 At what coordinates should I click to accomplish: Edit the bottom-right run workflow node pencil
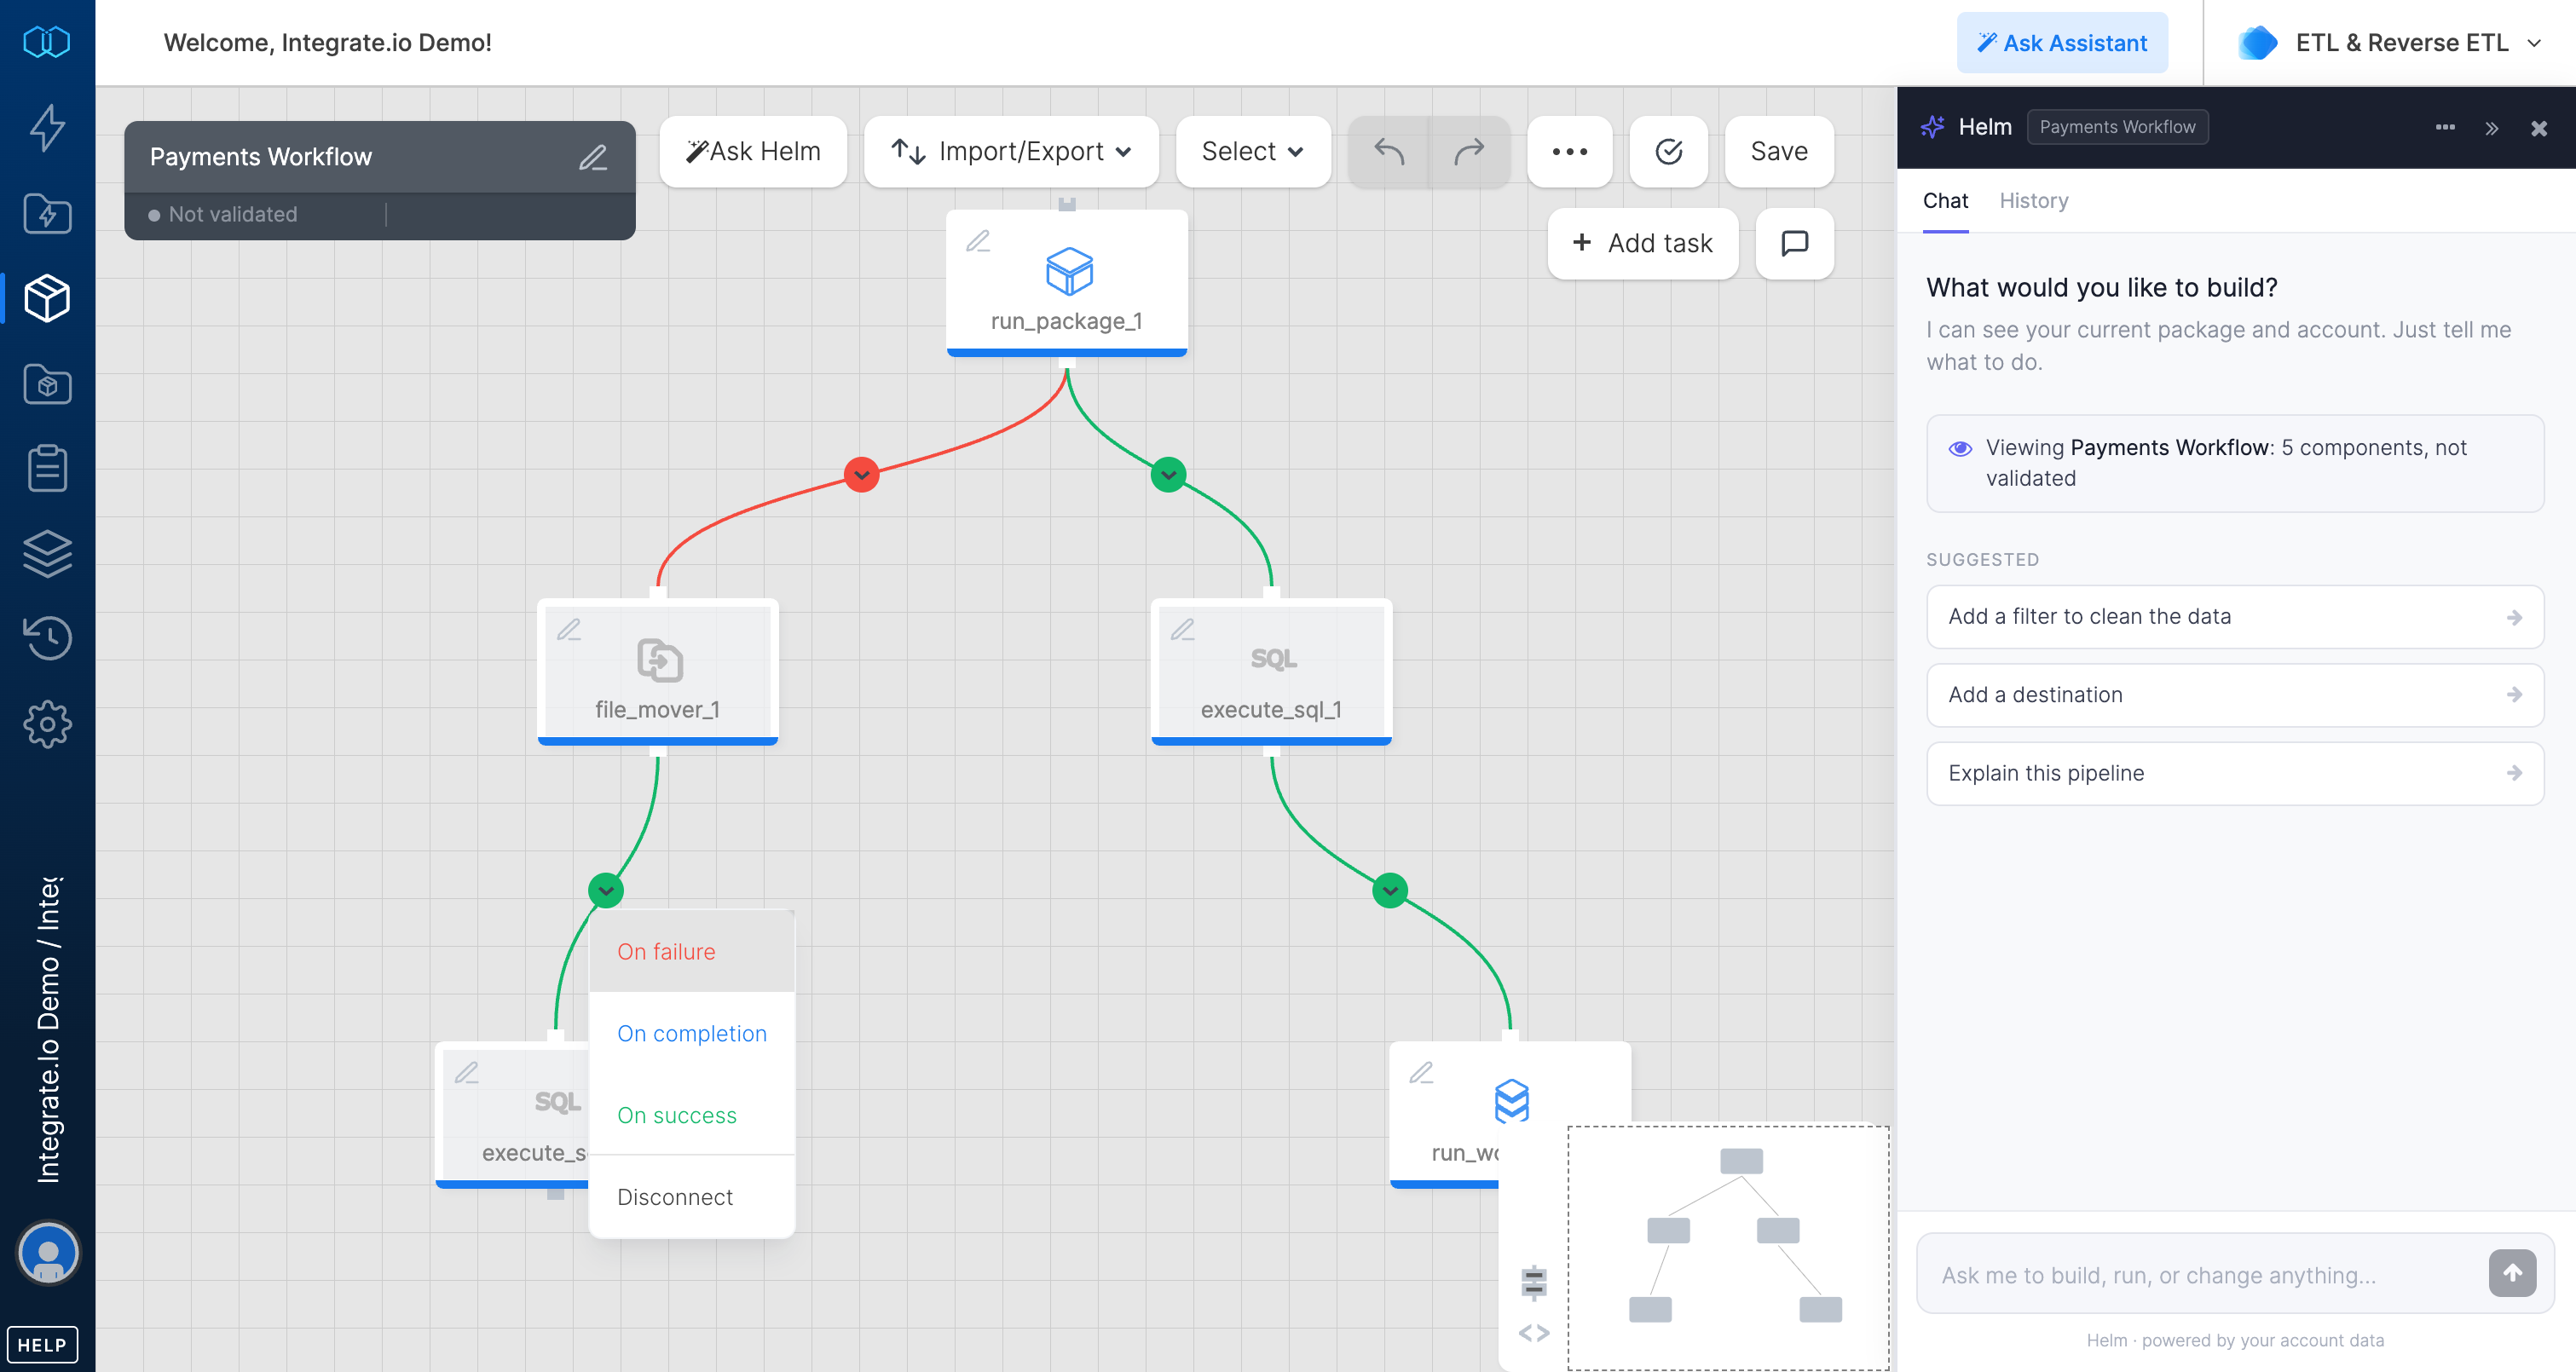pyautogui.click(x=1421, y=1072)
